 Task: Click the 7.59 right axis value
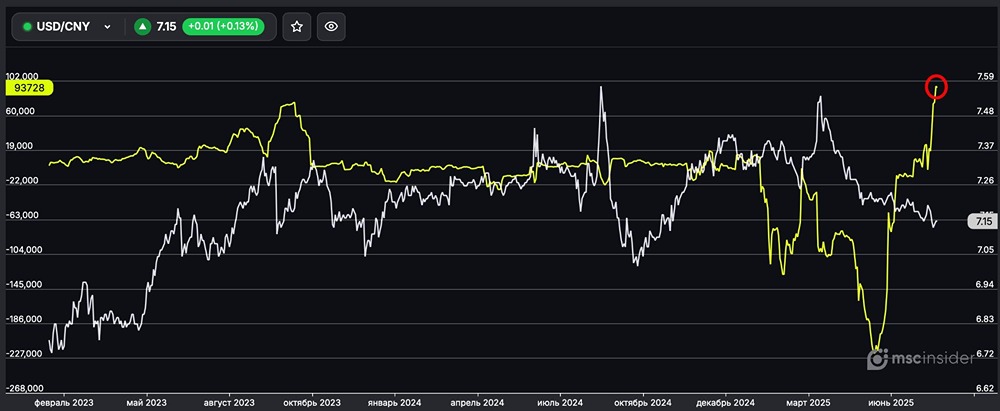pyautogui.click(x=983, y=77)
